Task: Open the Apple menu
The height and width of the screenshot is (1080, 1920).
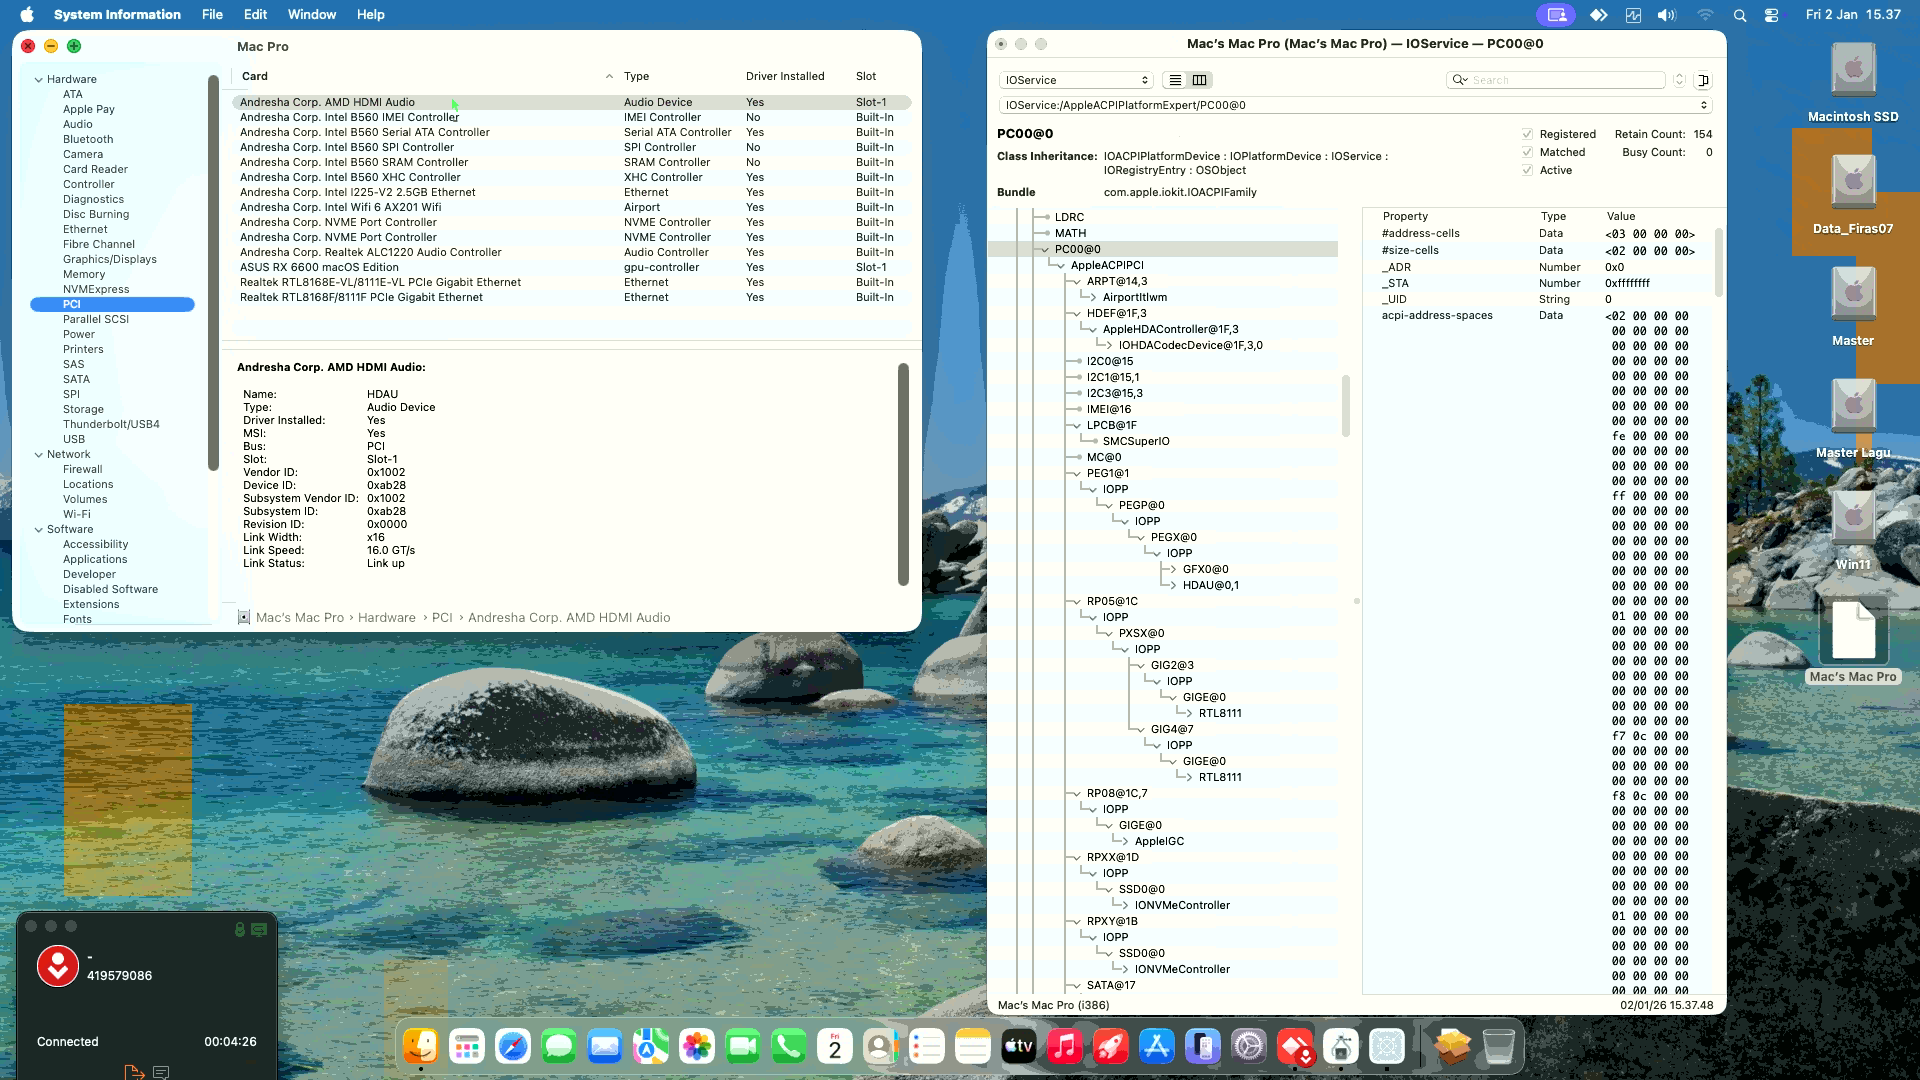Action: 27,15
